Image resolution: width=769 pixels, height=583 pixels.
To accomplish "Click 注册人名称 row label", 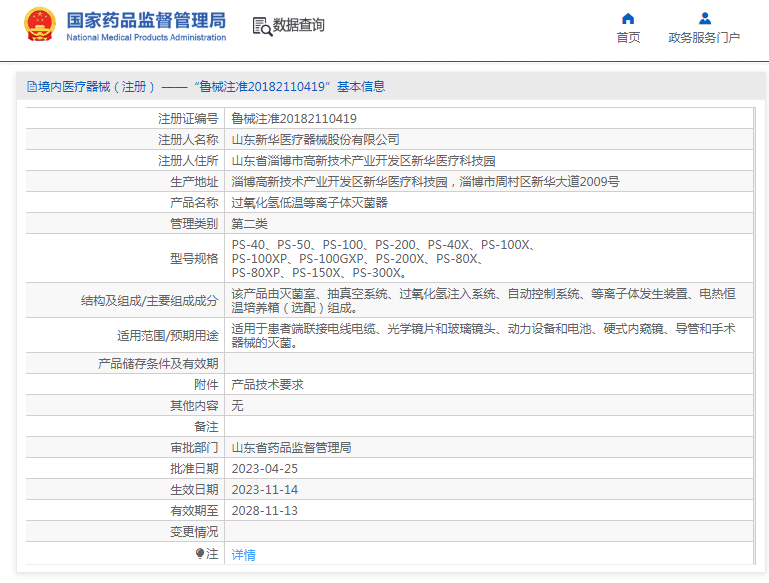I will (x=188, y=140).
